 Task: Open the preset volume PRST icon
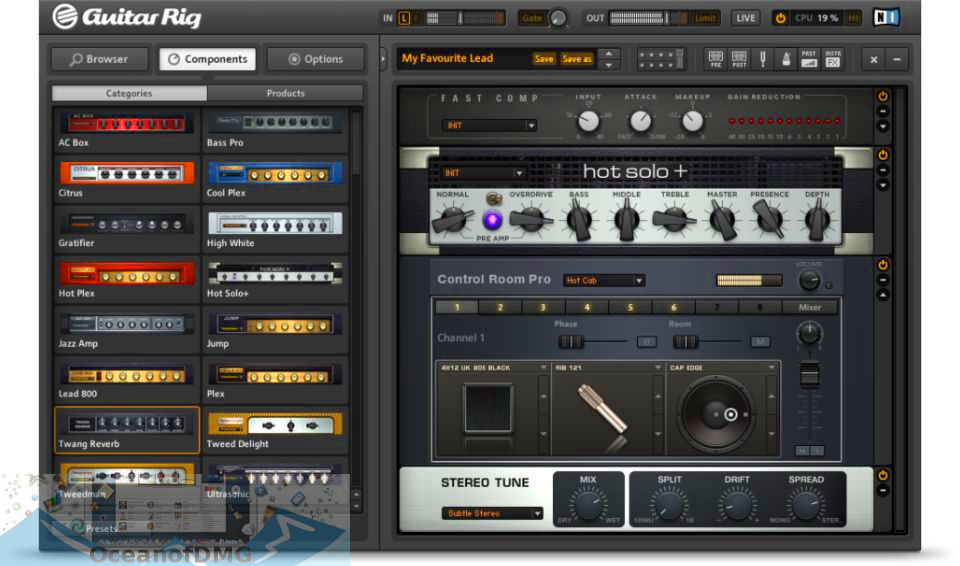809,59
